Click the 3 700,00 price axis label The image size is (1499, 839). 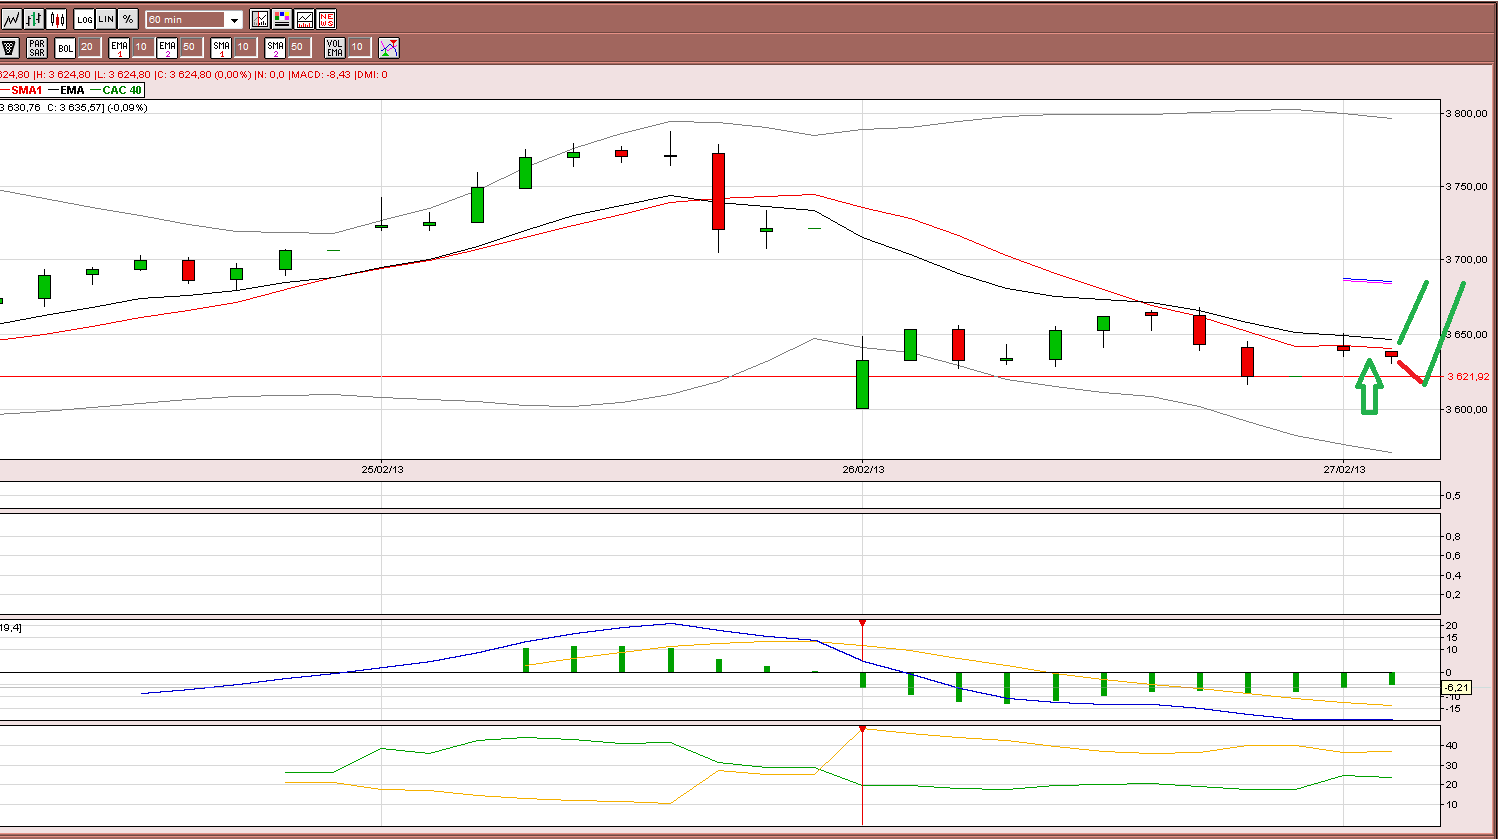(1466, 260)
